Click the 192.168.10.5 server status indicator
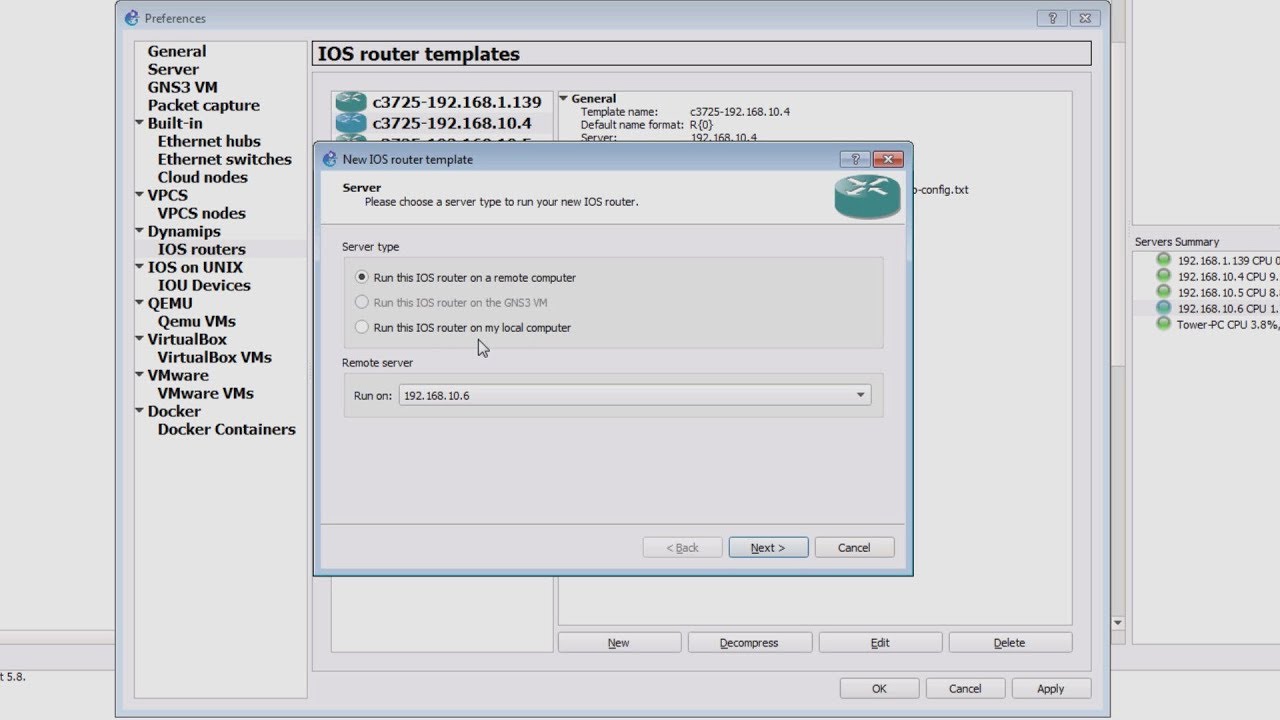Screen dimensions: 1280x720 [1163, 292]
